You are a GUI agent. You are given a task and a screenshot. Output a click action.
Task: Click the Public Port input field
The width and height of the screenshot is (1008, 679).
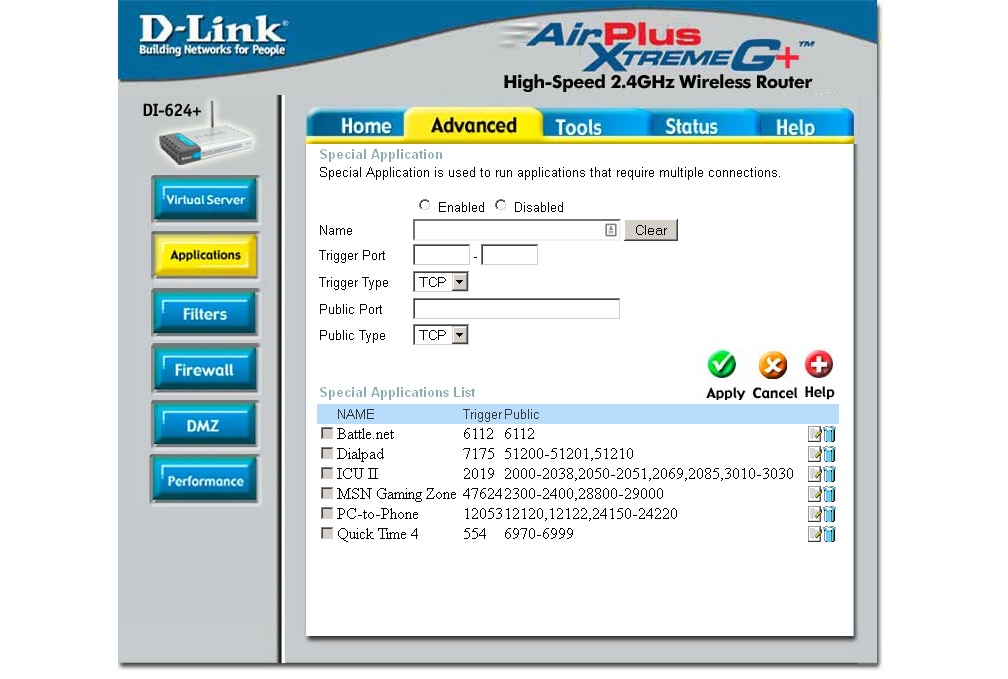(x=516, y=309)
